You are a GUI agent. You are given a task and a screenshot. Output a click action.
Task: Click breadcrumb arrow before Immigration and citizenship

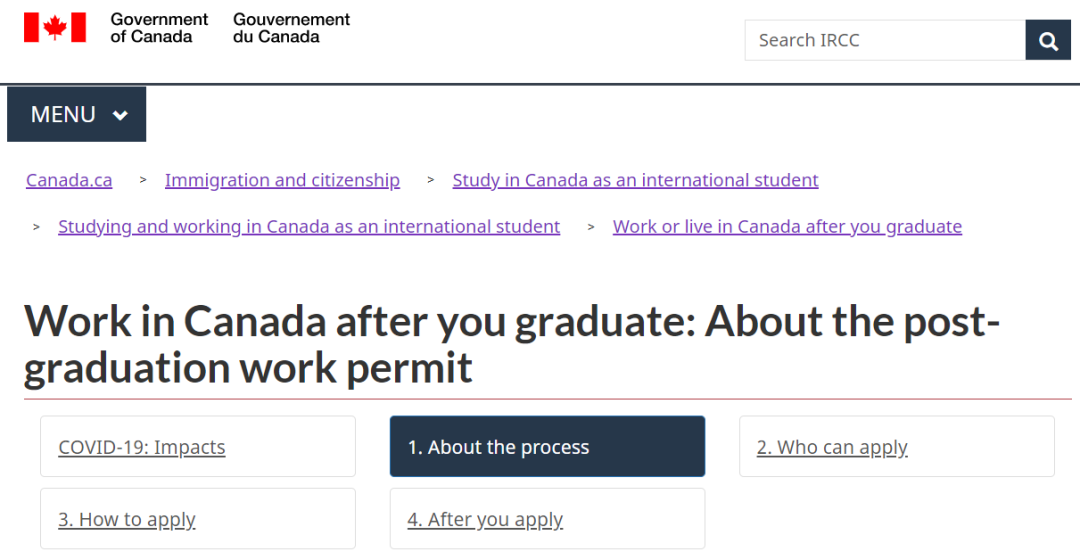pyautogui.click(x=143, y=180)
